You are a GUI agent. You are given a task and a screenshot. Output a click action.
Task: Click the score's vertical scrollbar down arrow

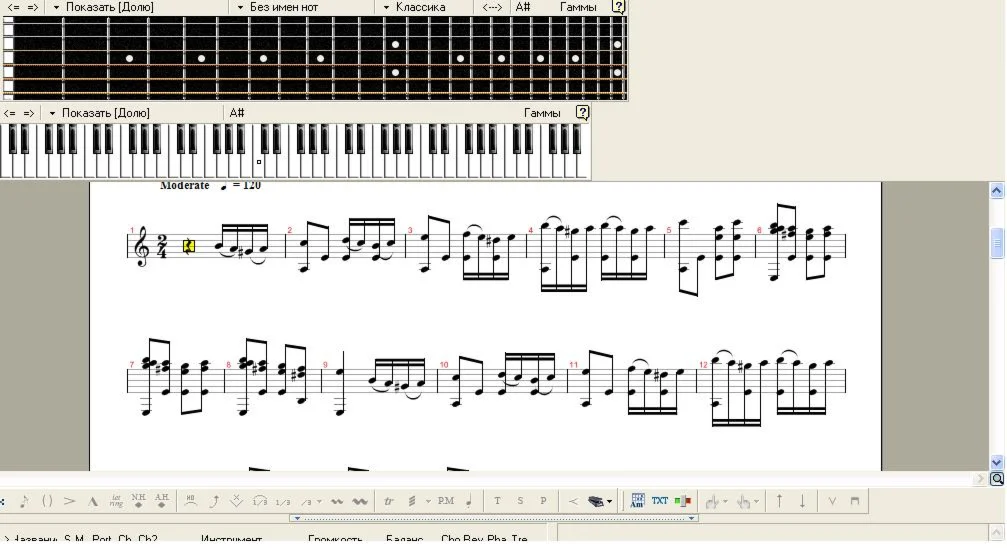tap(997, 462)
